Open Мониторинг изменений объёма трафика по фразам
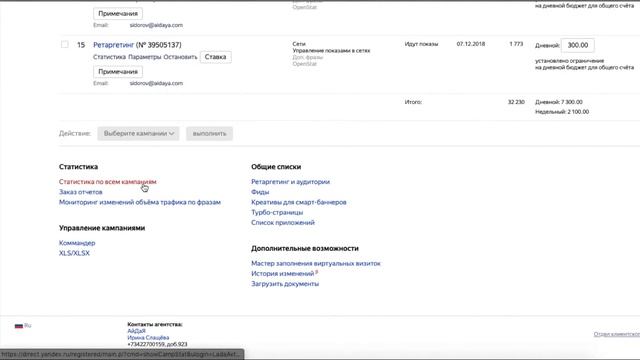640x360 pixels. [140, 202]
